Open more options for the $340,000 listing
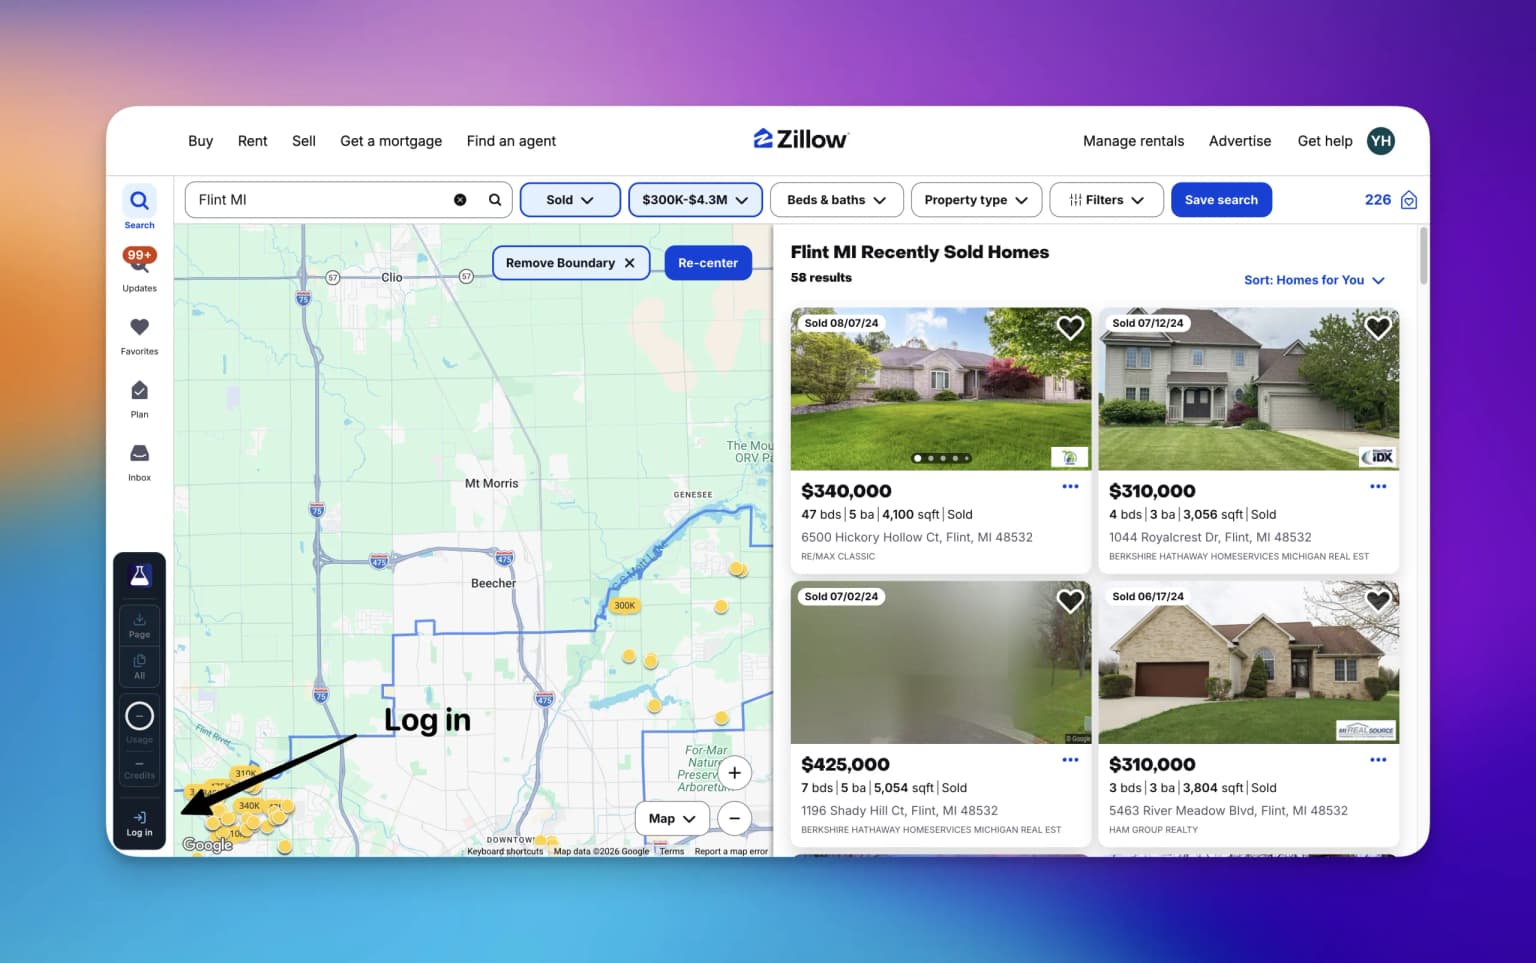The width and height of the screenshot is (1536, 963). point(1070,487)
